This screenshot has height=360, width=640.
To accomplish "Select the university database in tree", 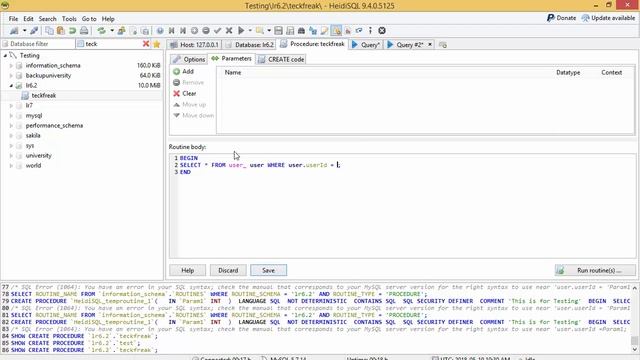I will tap(38, 156).
